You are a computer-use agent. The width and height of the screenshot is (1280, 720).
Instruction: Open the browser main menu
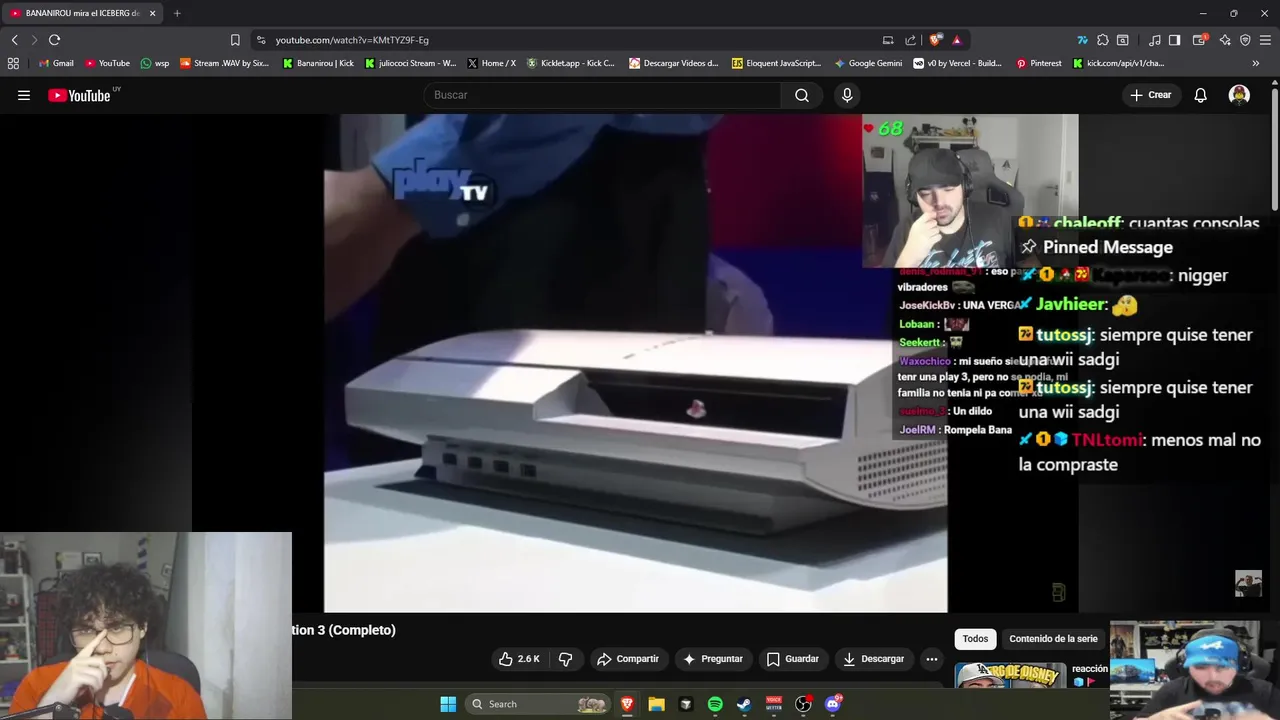pos(1267,40)
